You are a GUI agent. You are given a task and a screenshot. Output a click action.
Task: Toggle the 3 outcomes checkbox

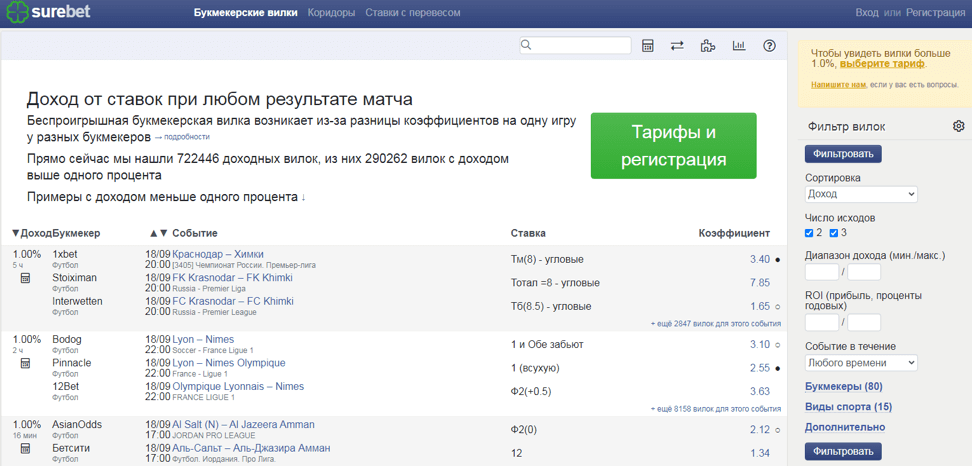point(834,233)
